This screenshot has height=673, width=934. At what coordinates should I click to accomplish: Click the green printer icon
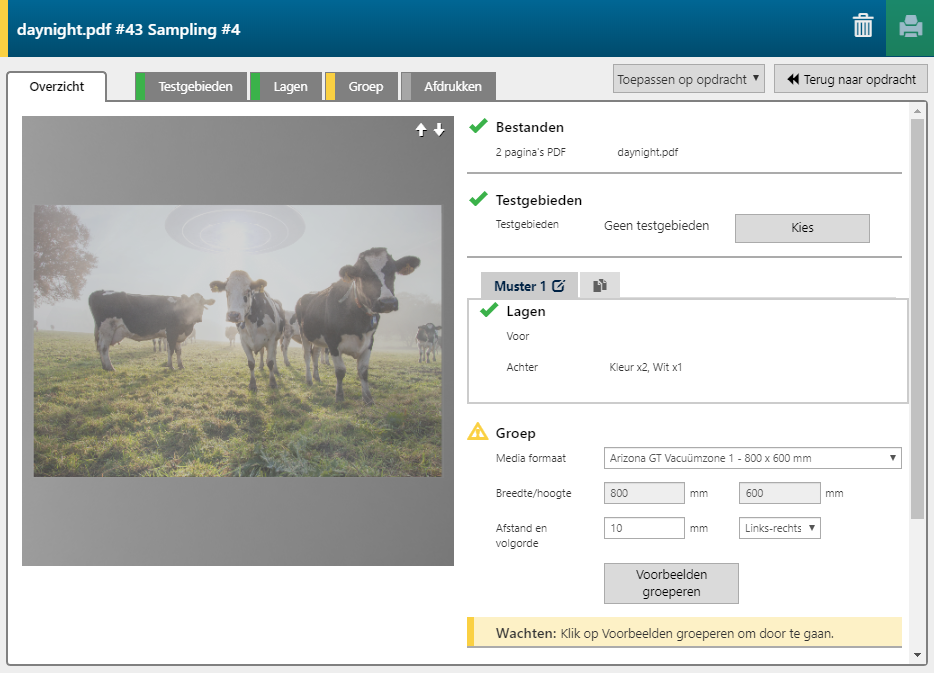910,27
